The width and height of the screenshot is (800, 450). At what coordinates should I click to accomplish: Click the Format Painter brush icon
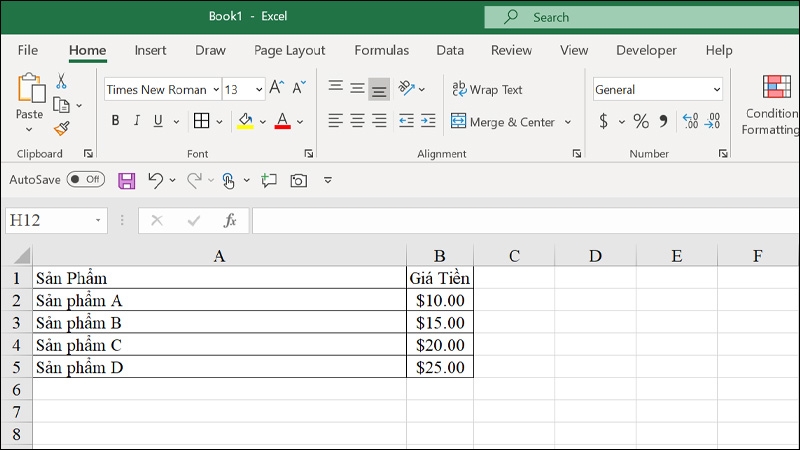tap(61, 128)
